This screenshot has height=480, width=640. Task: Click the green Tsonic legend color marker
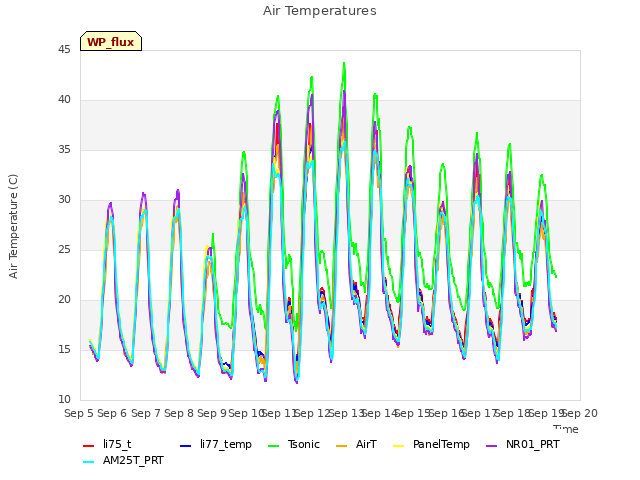[x=273, y=446]
